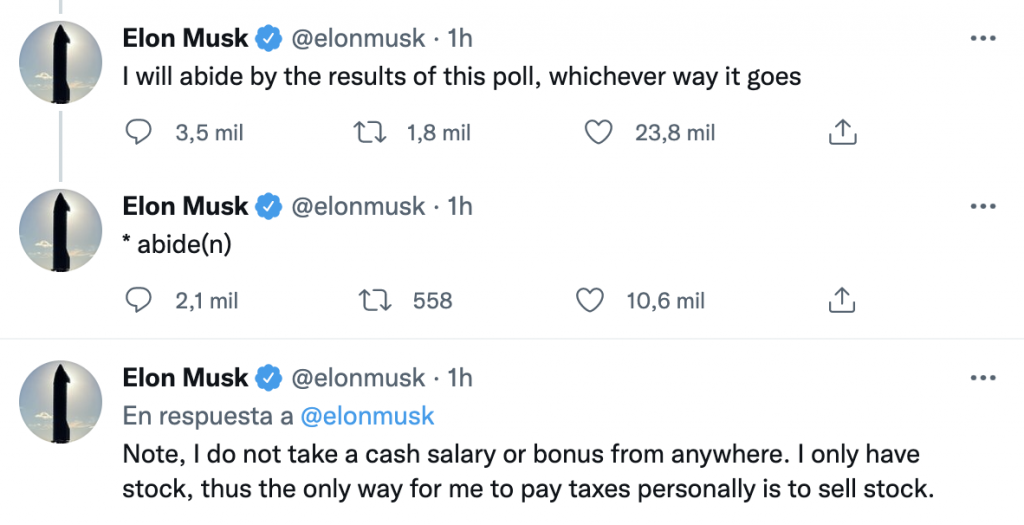Image resolution: width=1024 pixels, height=525 pixels.
Task: Click the first tweet's profile picture
Action: (61, 62)
